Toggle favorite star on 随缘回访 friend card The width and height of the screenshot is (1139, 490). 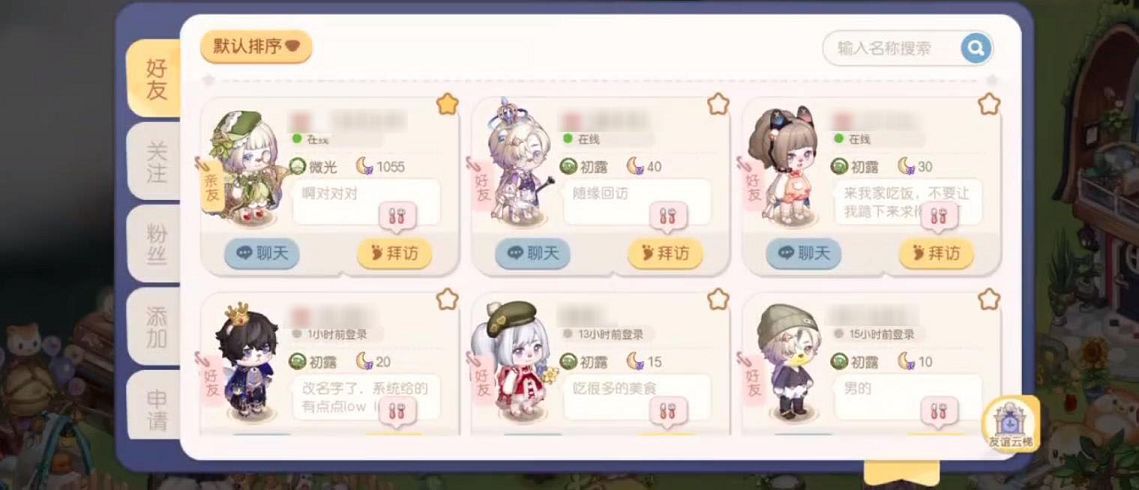[x=718, y=105]
